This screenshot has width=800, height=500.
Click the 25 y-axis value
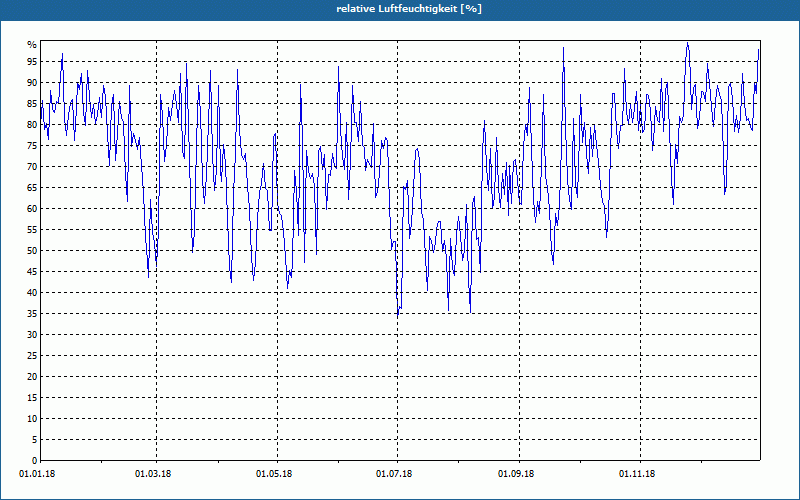(32, 356)
